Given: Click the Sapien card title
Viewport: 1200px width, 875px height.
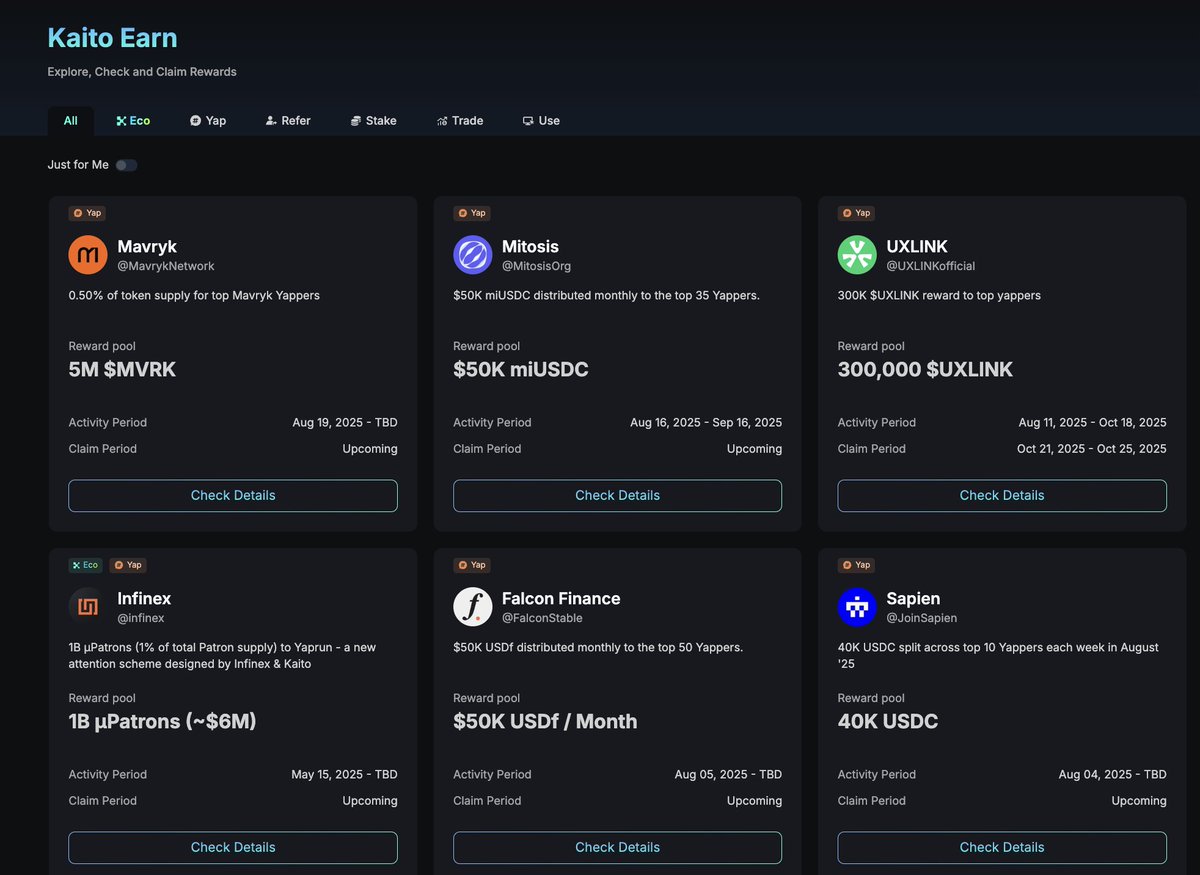Looking at the screenshot, I should click(x=913, y=599).
